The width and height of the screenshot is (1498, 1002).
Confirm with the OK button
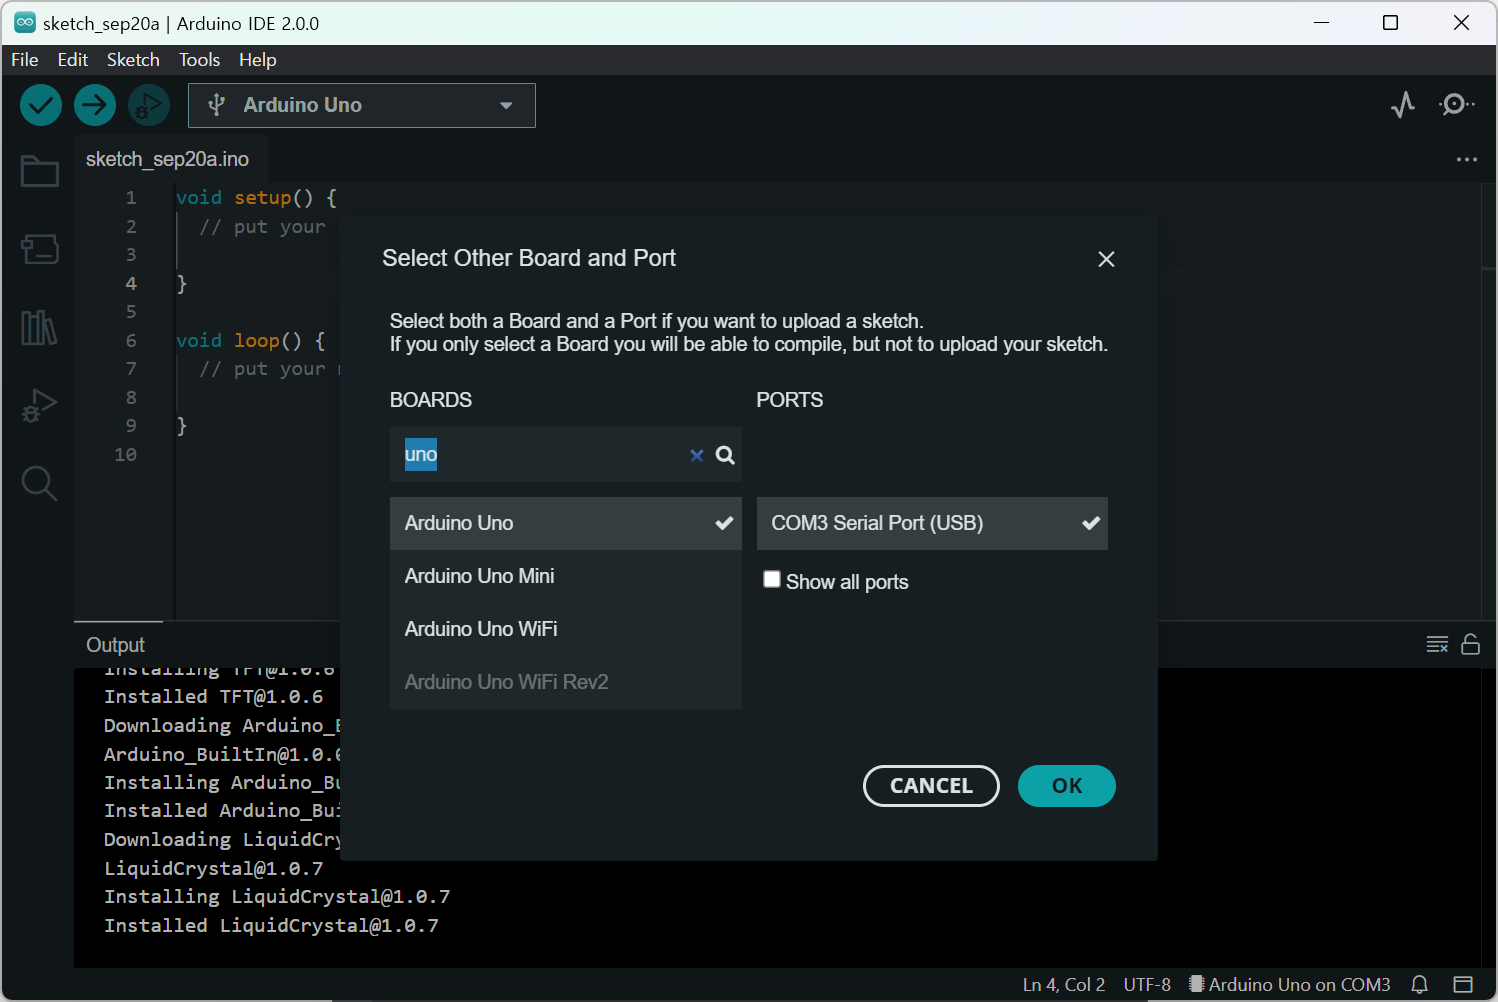[x=1067, y=786]
